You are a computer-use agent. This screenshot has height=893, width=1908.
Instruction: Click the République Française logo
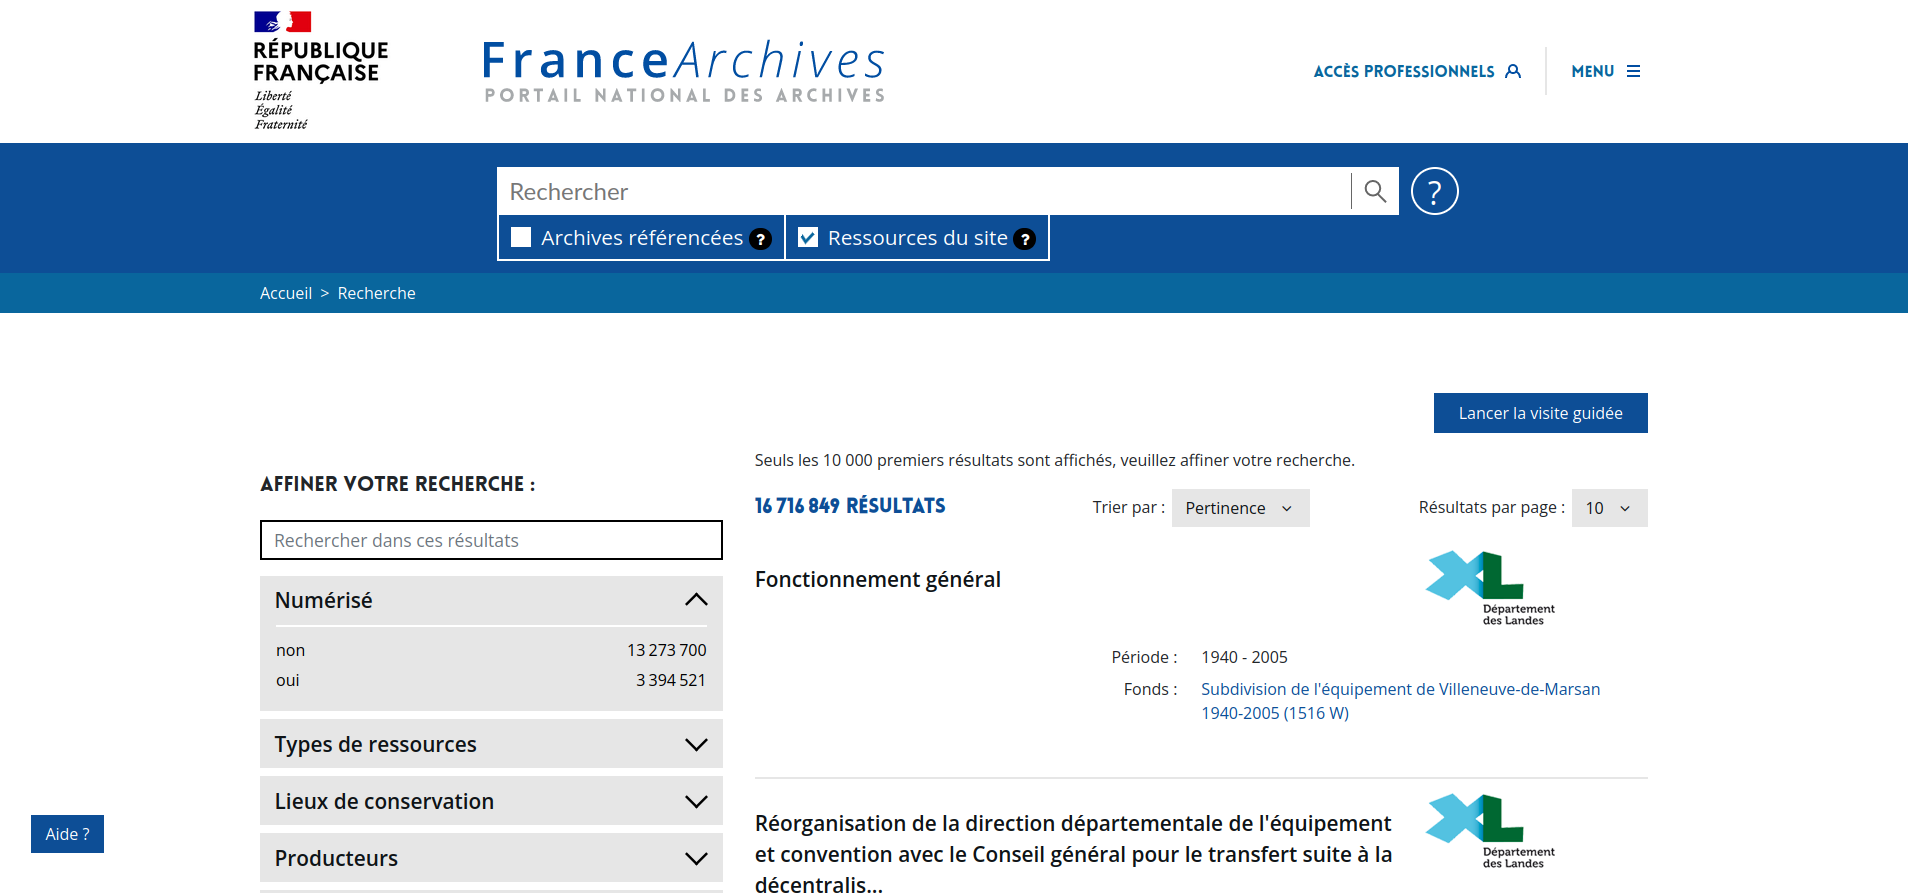[x=319, y=70]
